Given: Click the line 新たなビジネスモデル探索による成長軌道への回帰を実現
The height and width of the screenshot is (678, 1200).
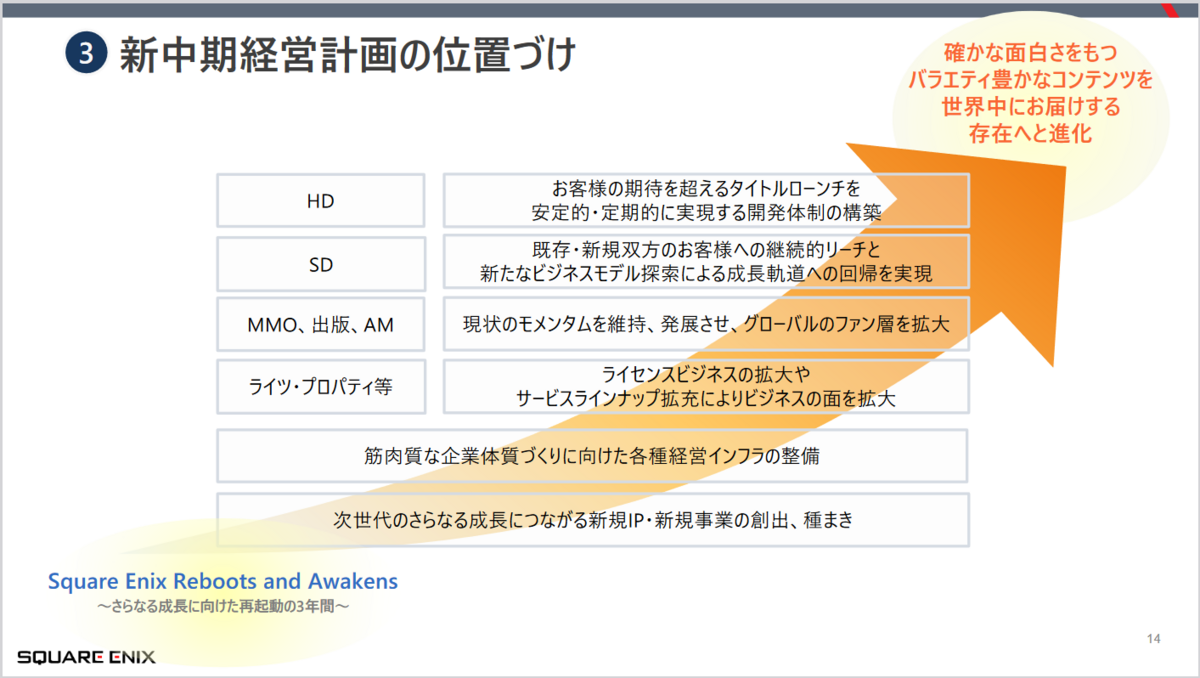Looking at the screenshot, I should (706, 274).
